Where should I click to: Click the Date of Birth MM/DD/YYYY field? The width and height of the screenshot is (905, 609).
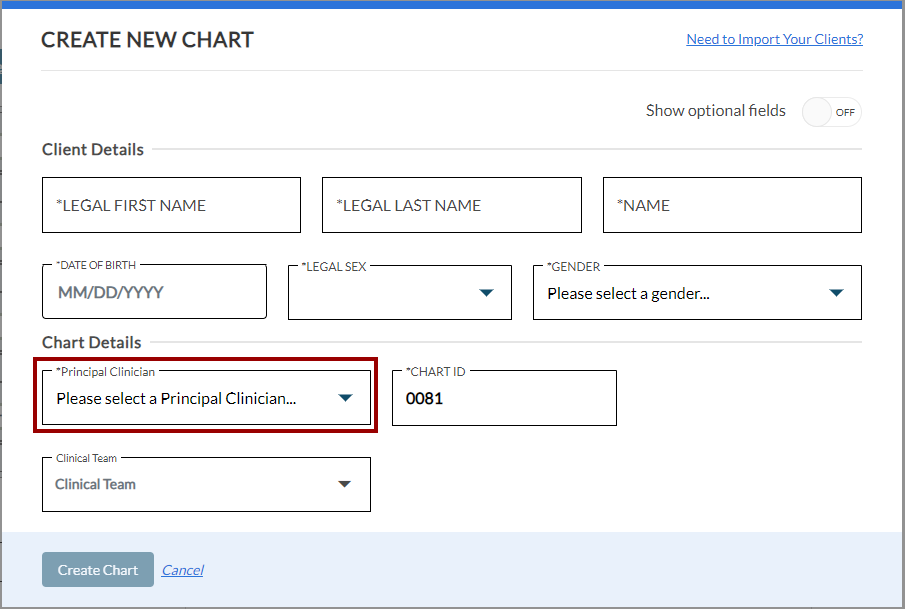(154, 293)
